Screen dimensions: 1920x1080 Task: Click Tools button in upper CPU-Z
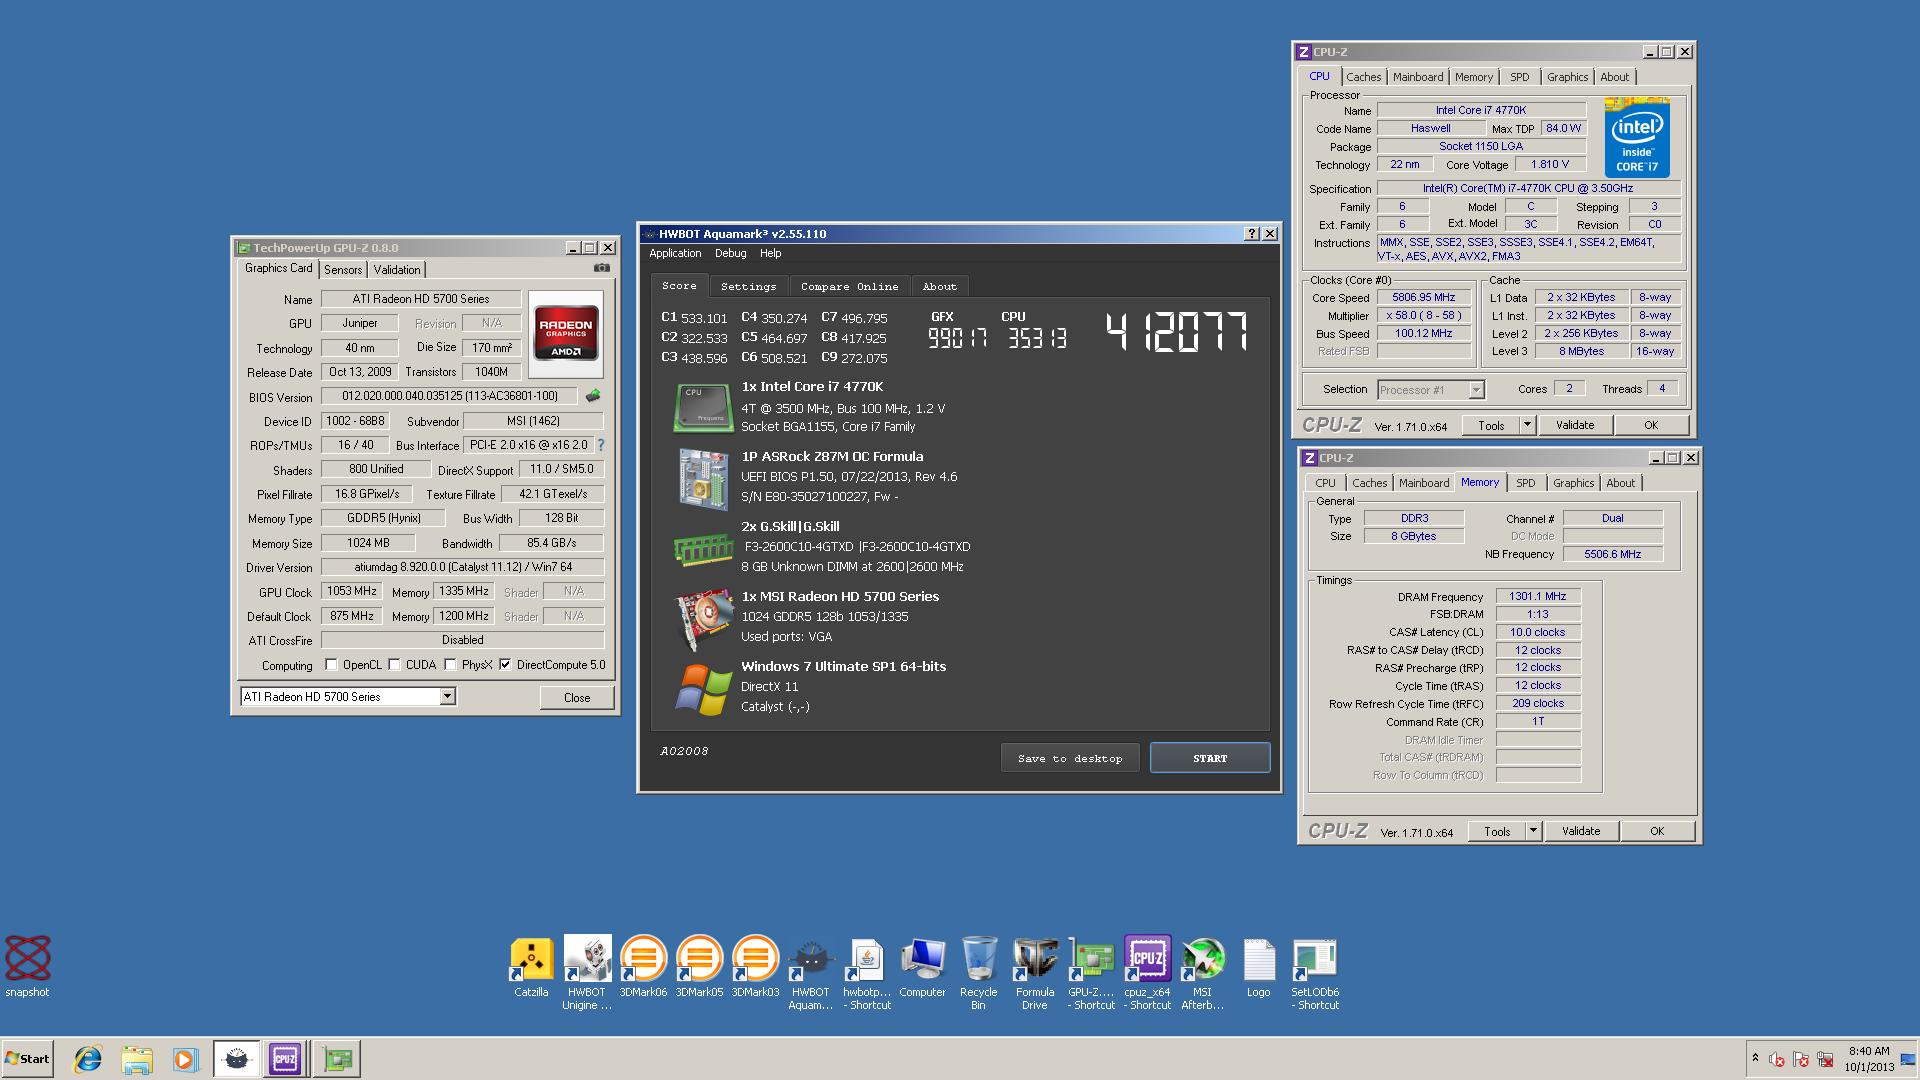click(1491, 425)
